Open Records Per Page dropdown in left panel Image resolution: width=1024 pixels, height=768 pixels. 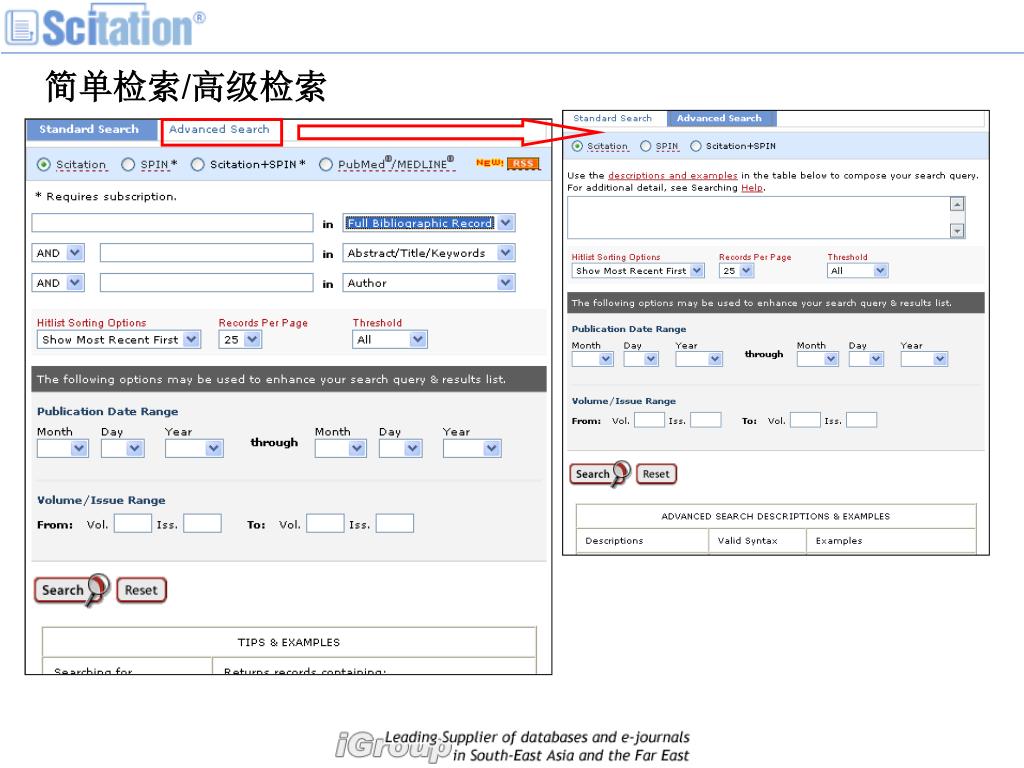click(240, 340)
